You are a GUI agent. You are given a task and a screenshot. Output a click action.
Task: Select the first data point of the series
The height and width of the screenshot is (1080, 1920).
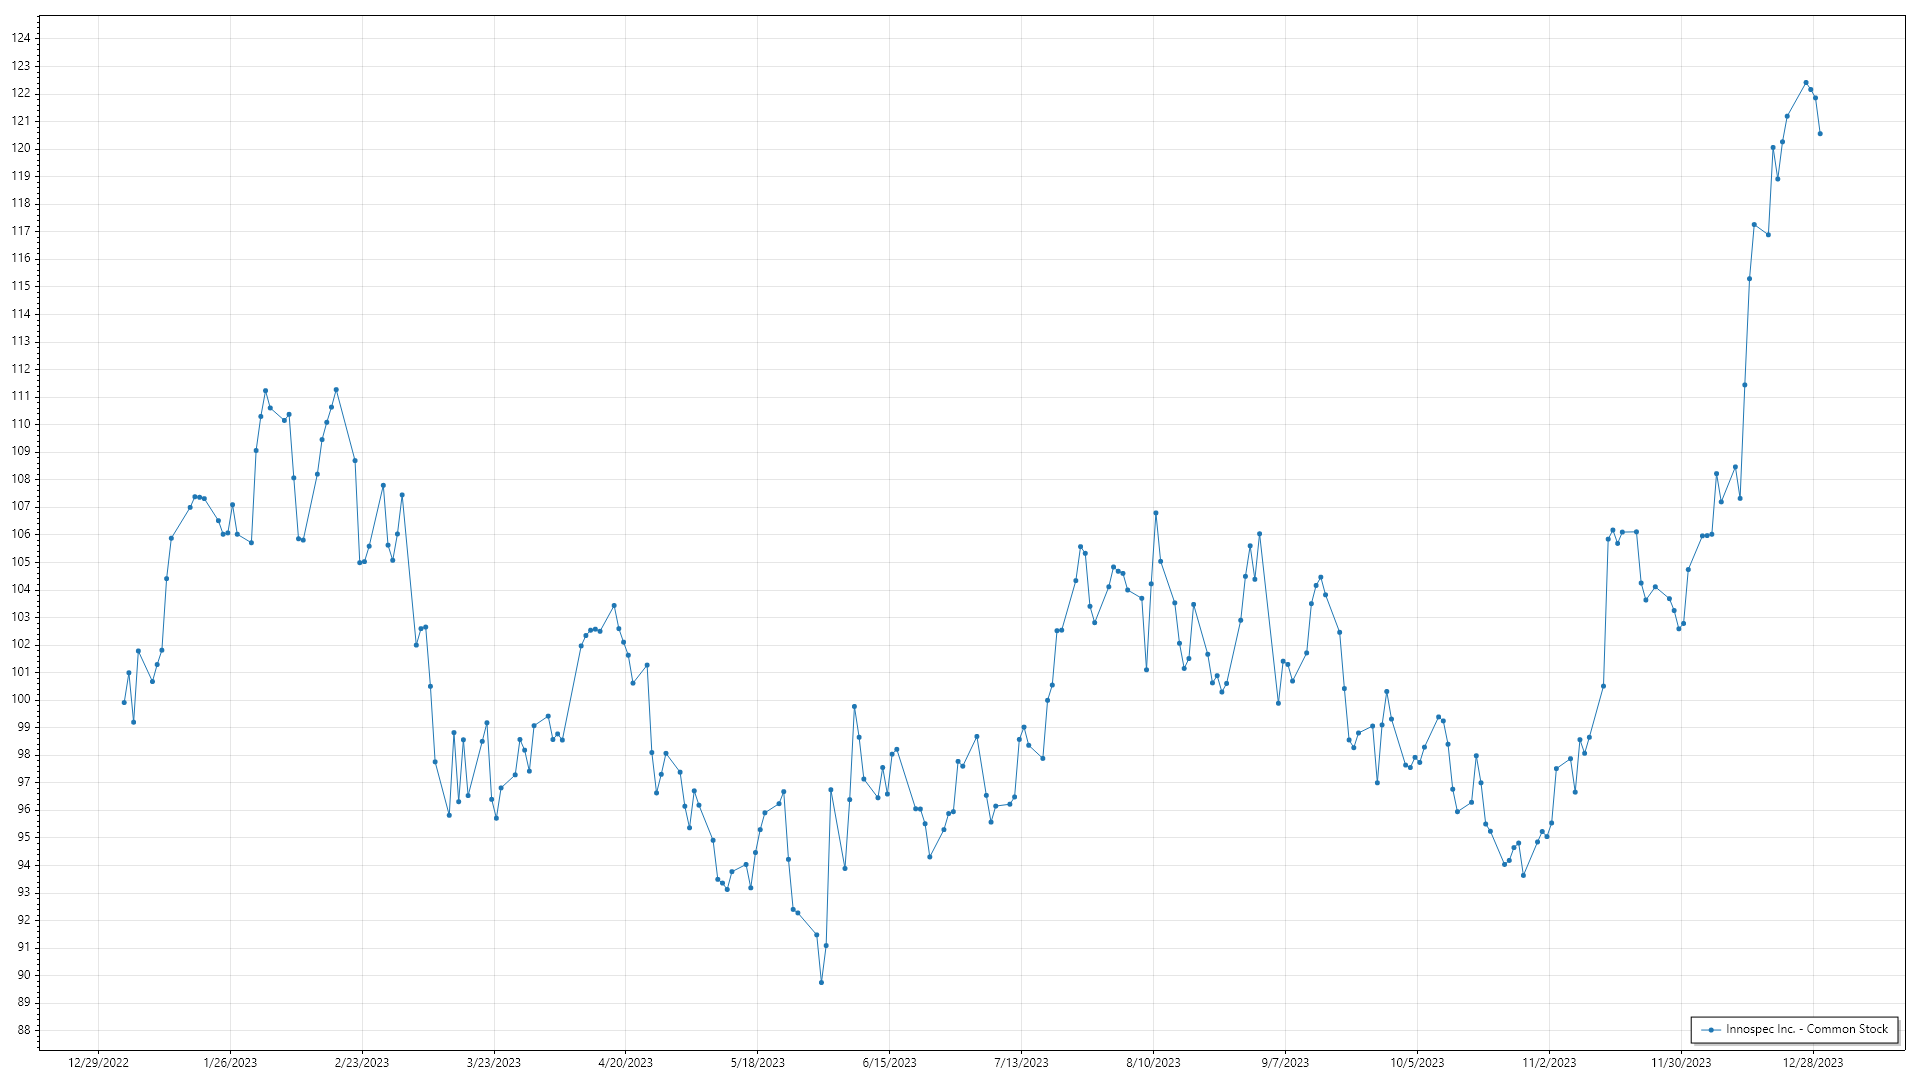[x=124, y=702]
